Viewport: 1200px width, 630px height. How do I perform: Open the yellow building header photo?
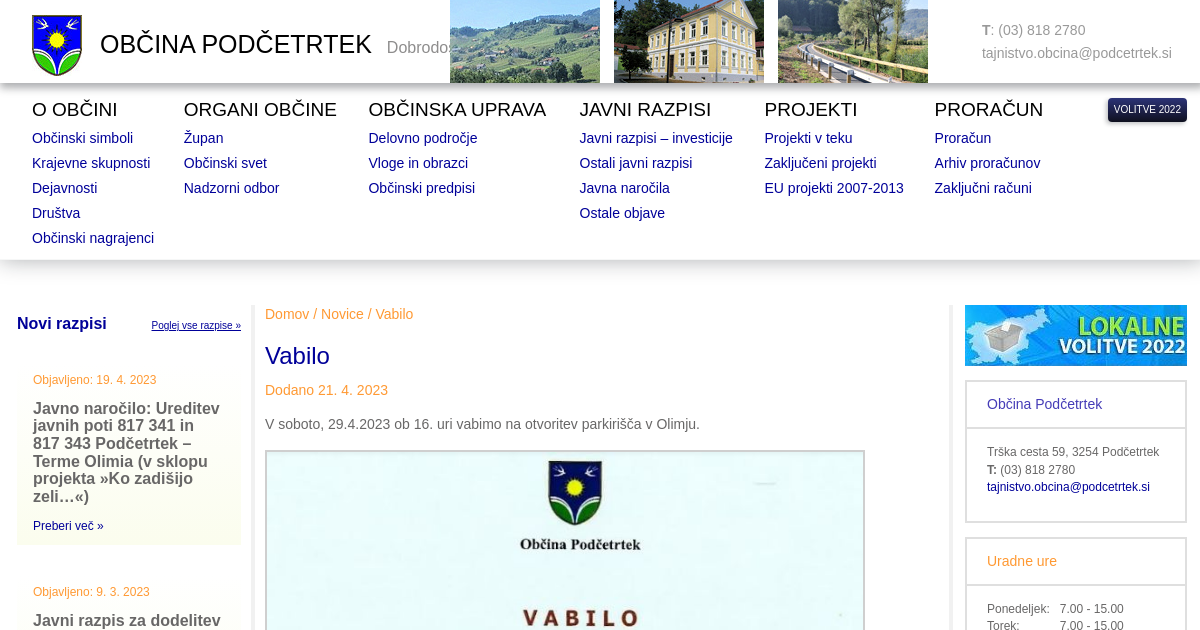pyautogui.click(x=688, y=41)
